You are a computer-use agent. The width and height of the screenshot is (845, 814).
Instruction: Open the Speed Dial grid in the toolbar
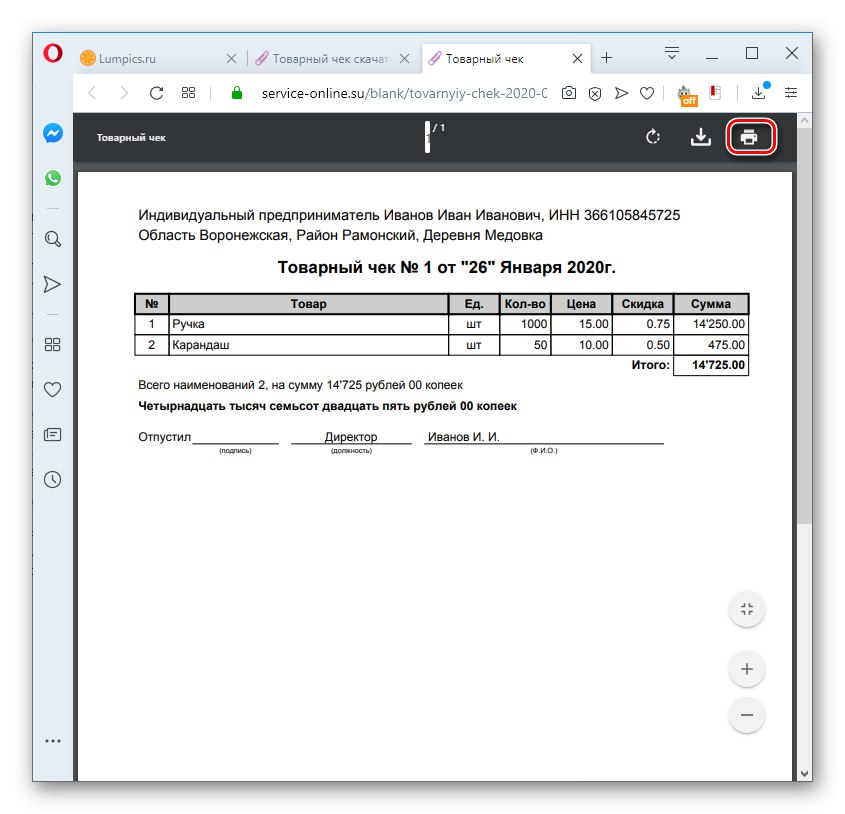(x=188, y=93)
